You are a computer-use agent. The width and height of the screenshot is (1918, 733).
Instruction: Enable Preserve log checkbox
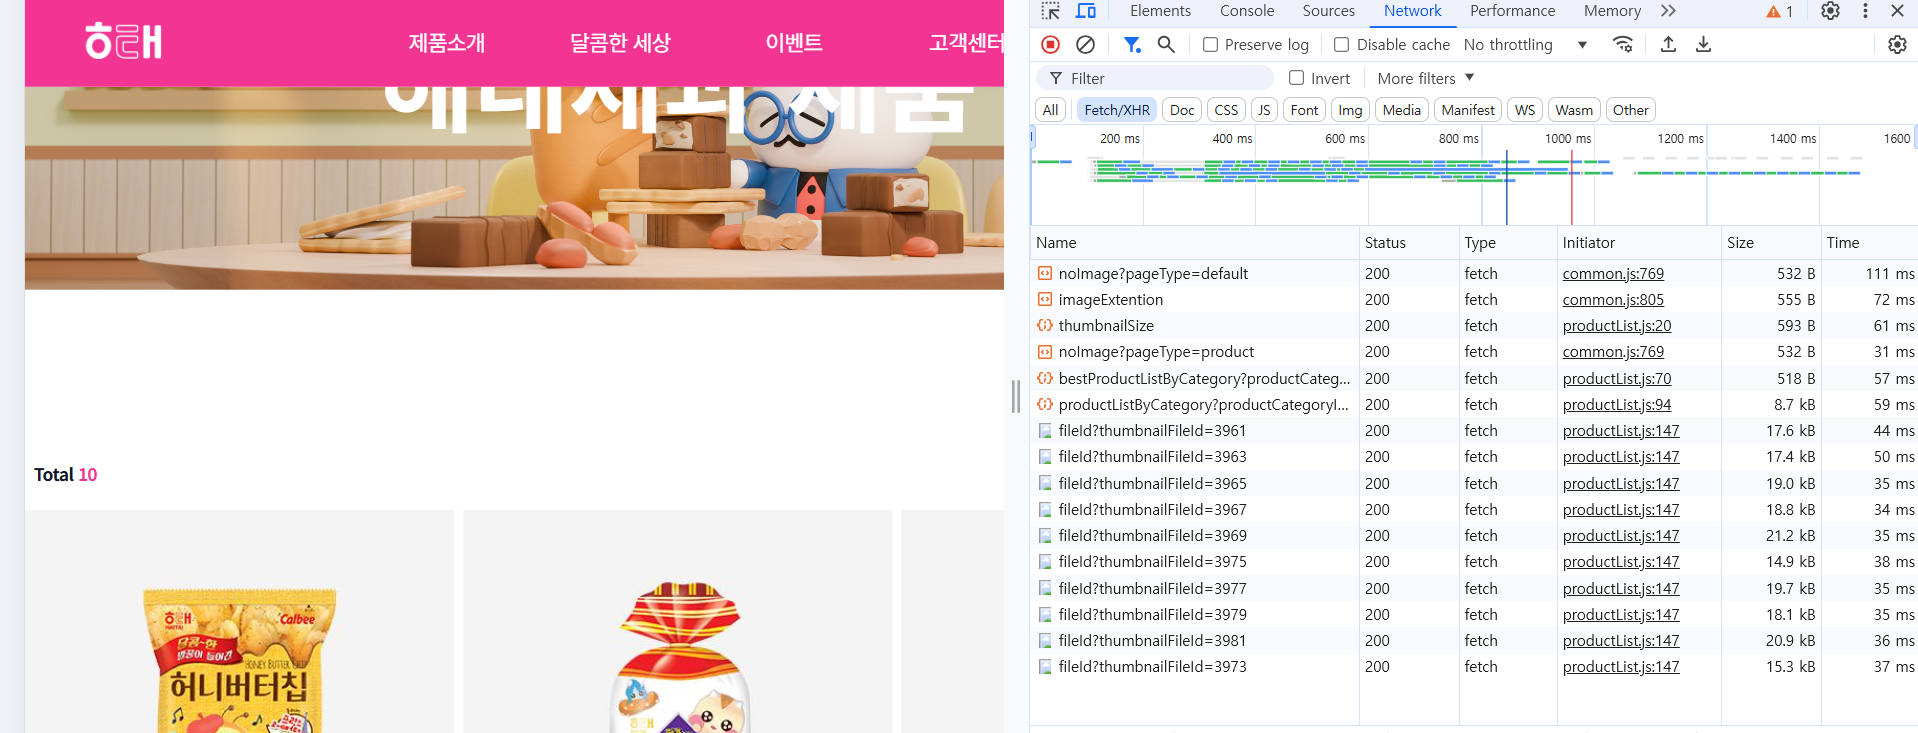click(1210, 44)
